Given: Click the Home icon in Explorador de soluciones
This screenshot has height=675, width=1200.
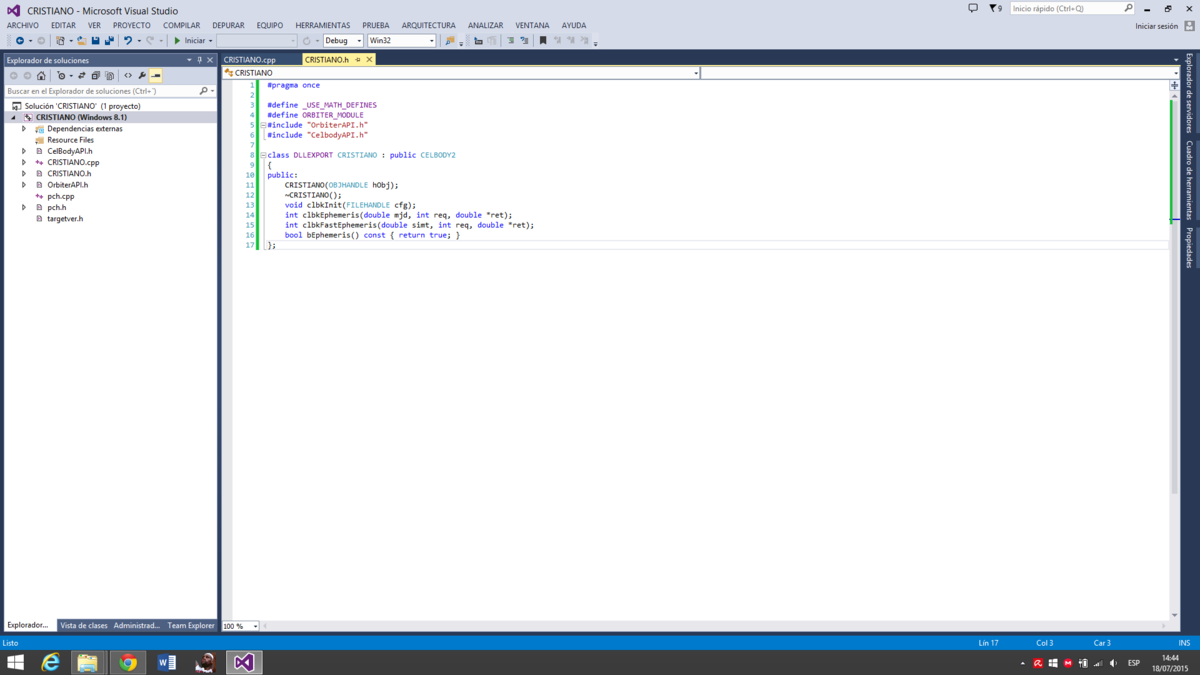Looking at the screenshot, I should [x=41, y=76].
